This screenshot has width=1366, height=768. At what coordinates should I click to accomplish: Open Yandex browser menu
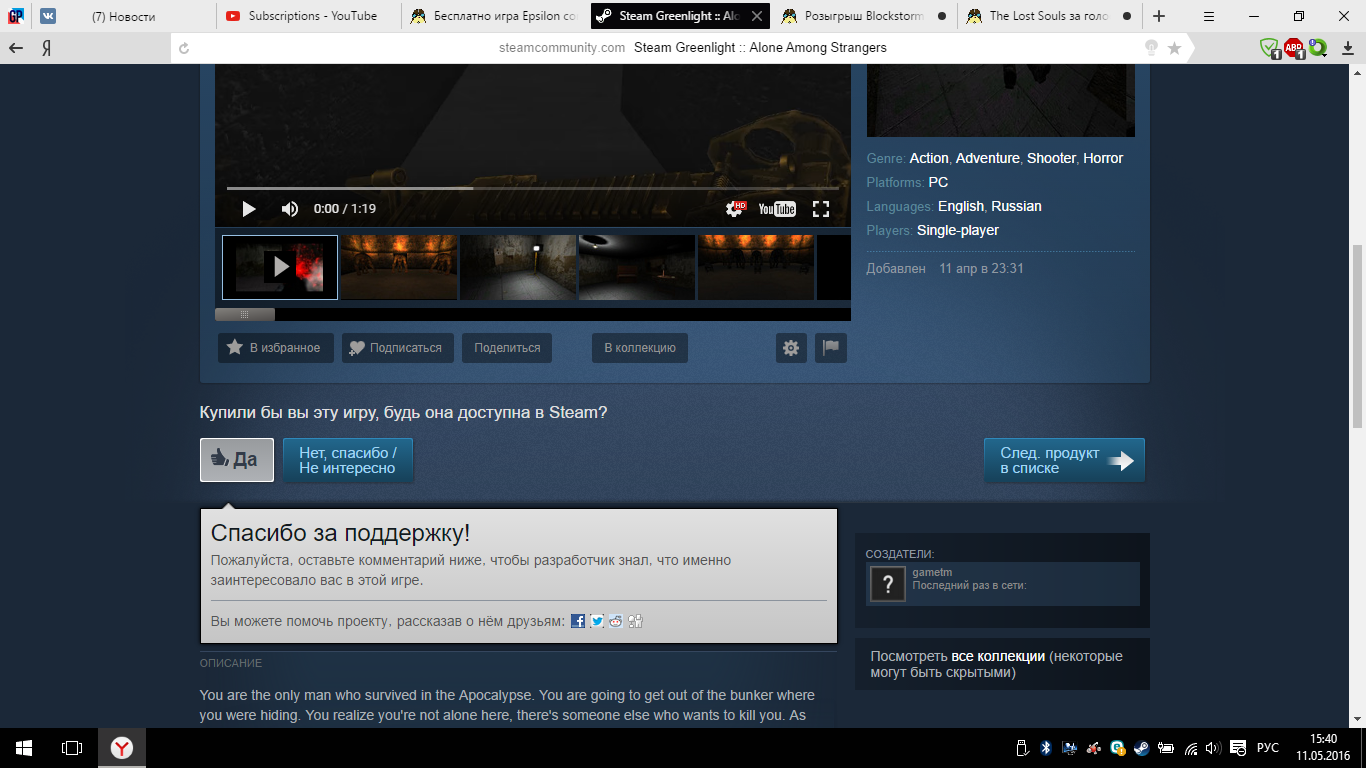(1208, 16)
